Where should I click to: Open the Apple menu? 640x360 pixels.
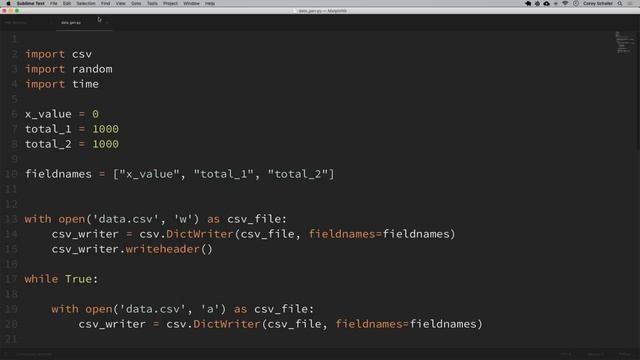click(8, 3)
